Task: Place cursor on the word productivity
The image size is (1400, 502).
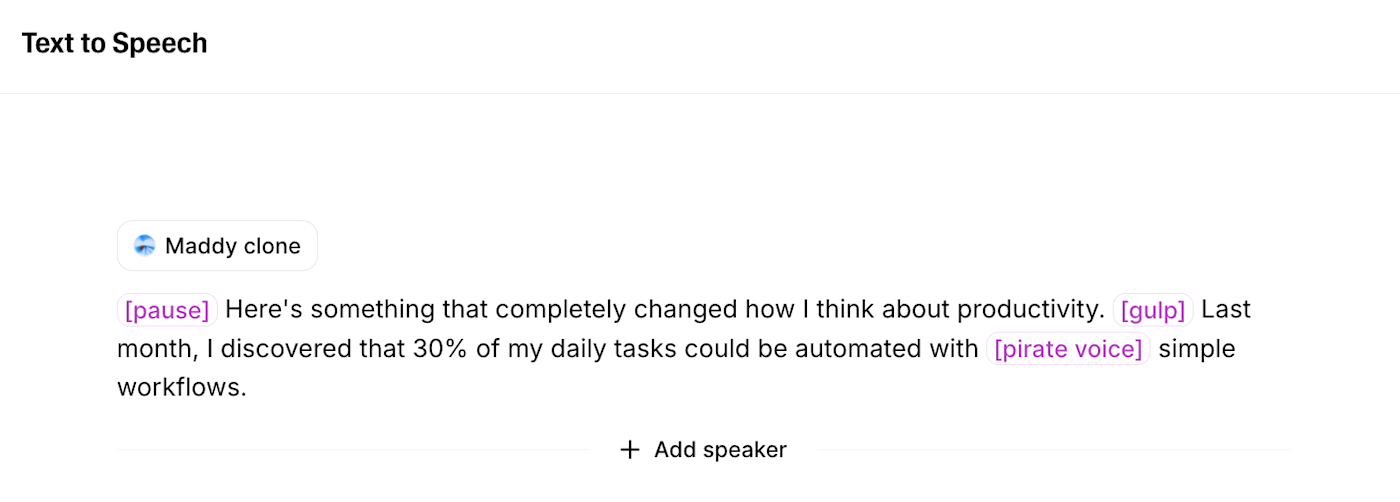Action: pyautogui.click(x=1028, y=310)
